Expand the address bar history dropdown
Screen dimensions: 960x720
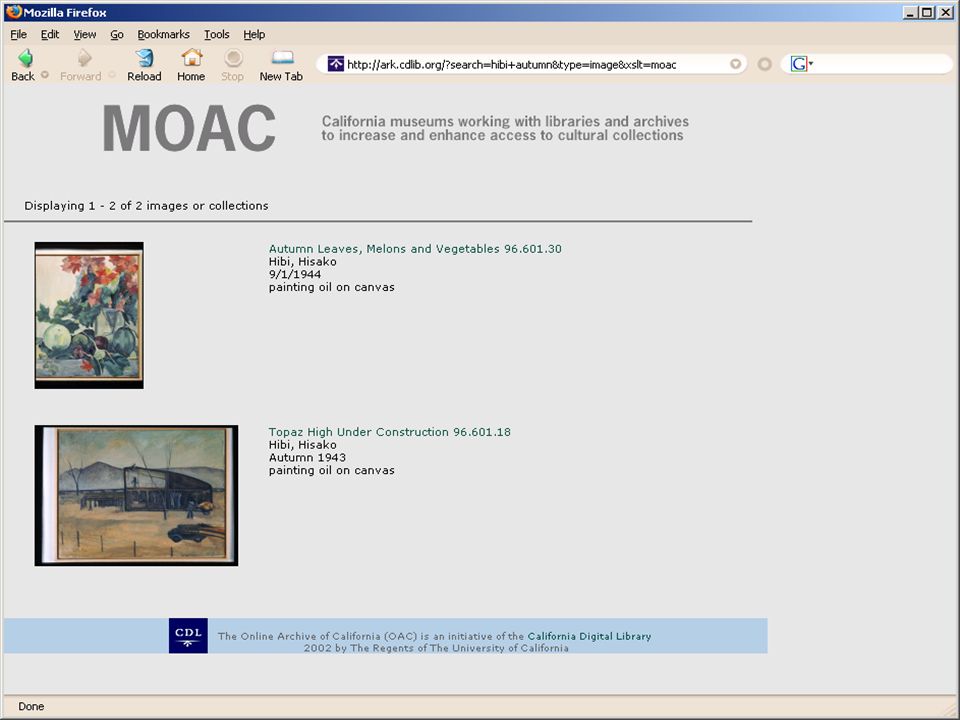pos(735,64)
